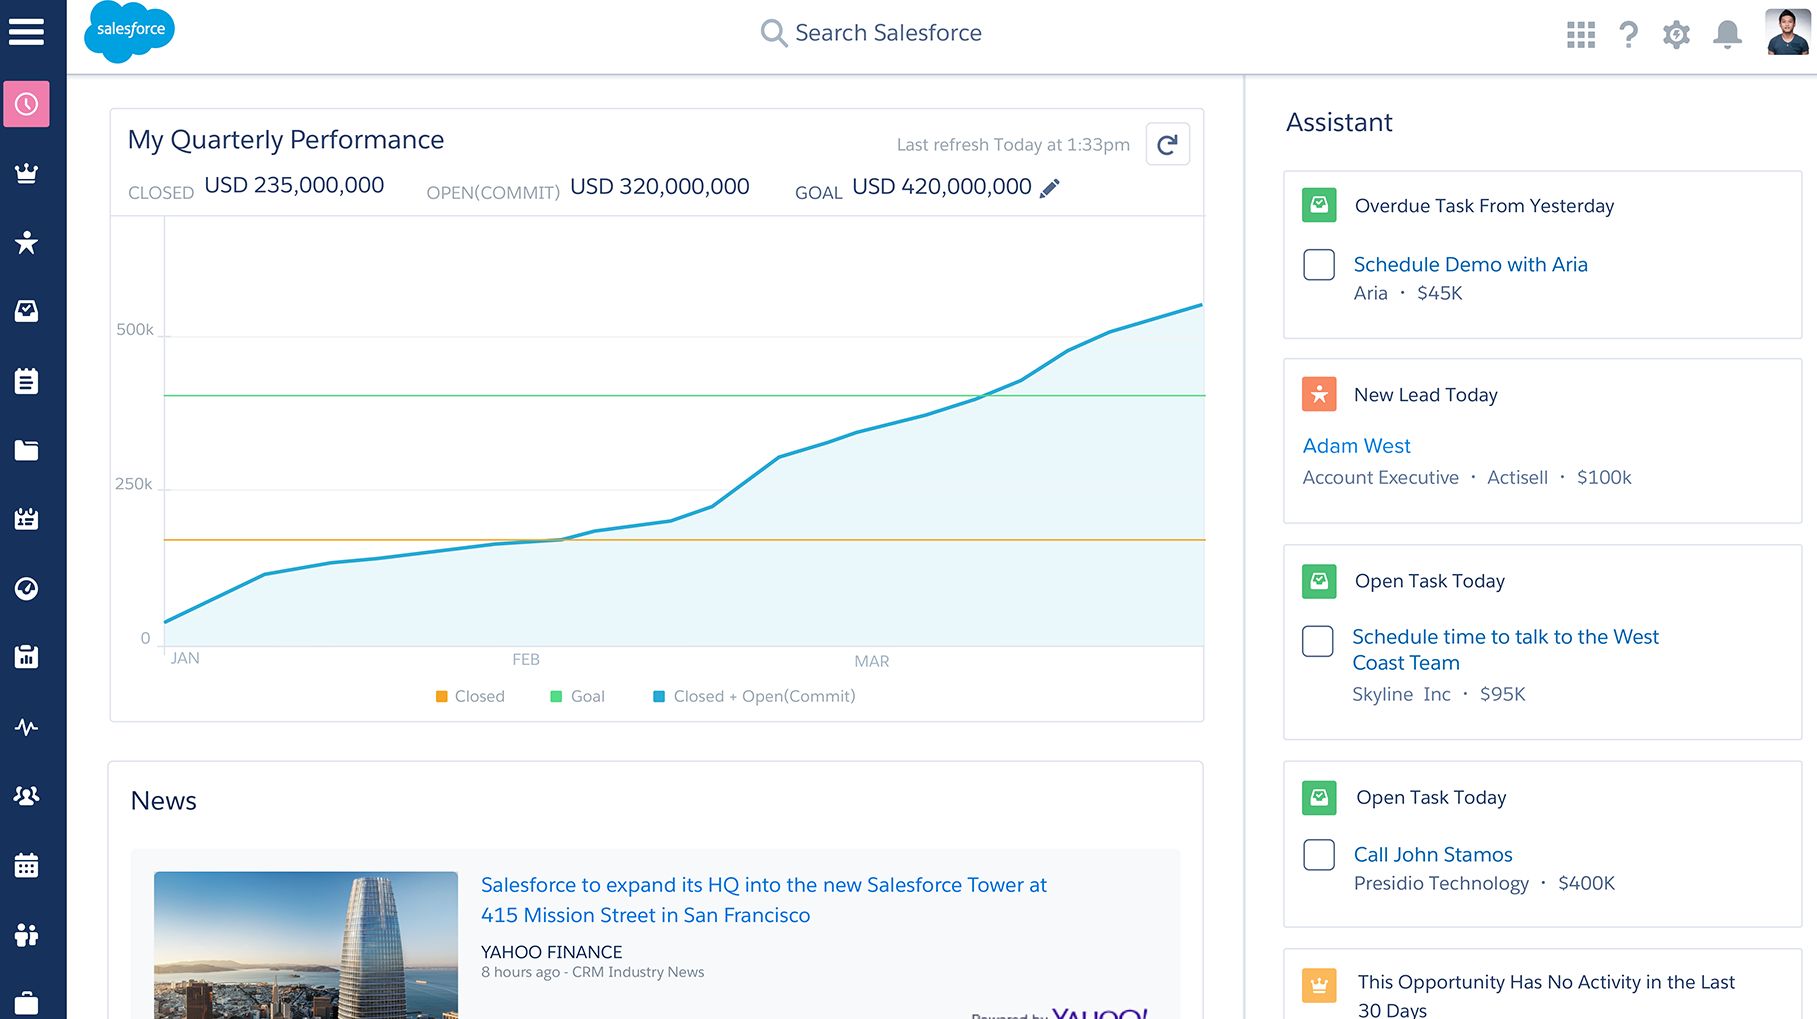Open the App Launcher grid icon
Screen dimensions: 1817x1019
pyautogui.click(x=1581, y=35)
